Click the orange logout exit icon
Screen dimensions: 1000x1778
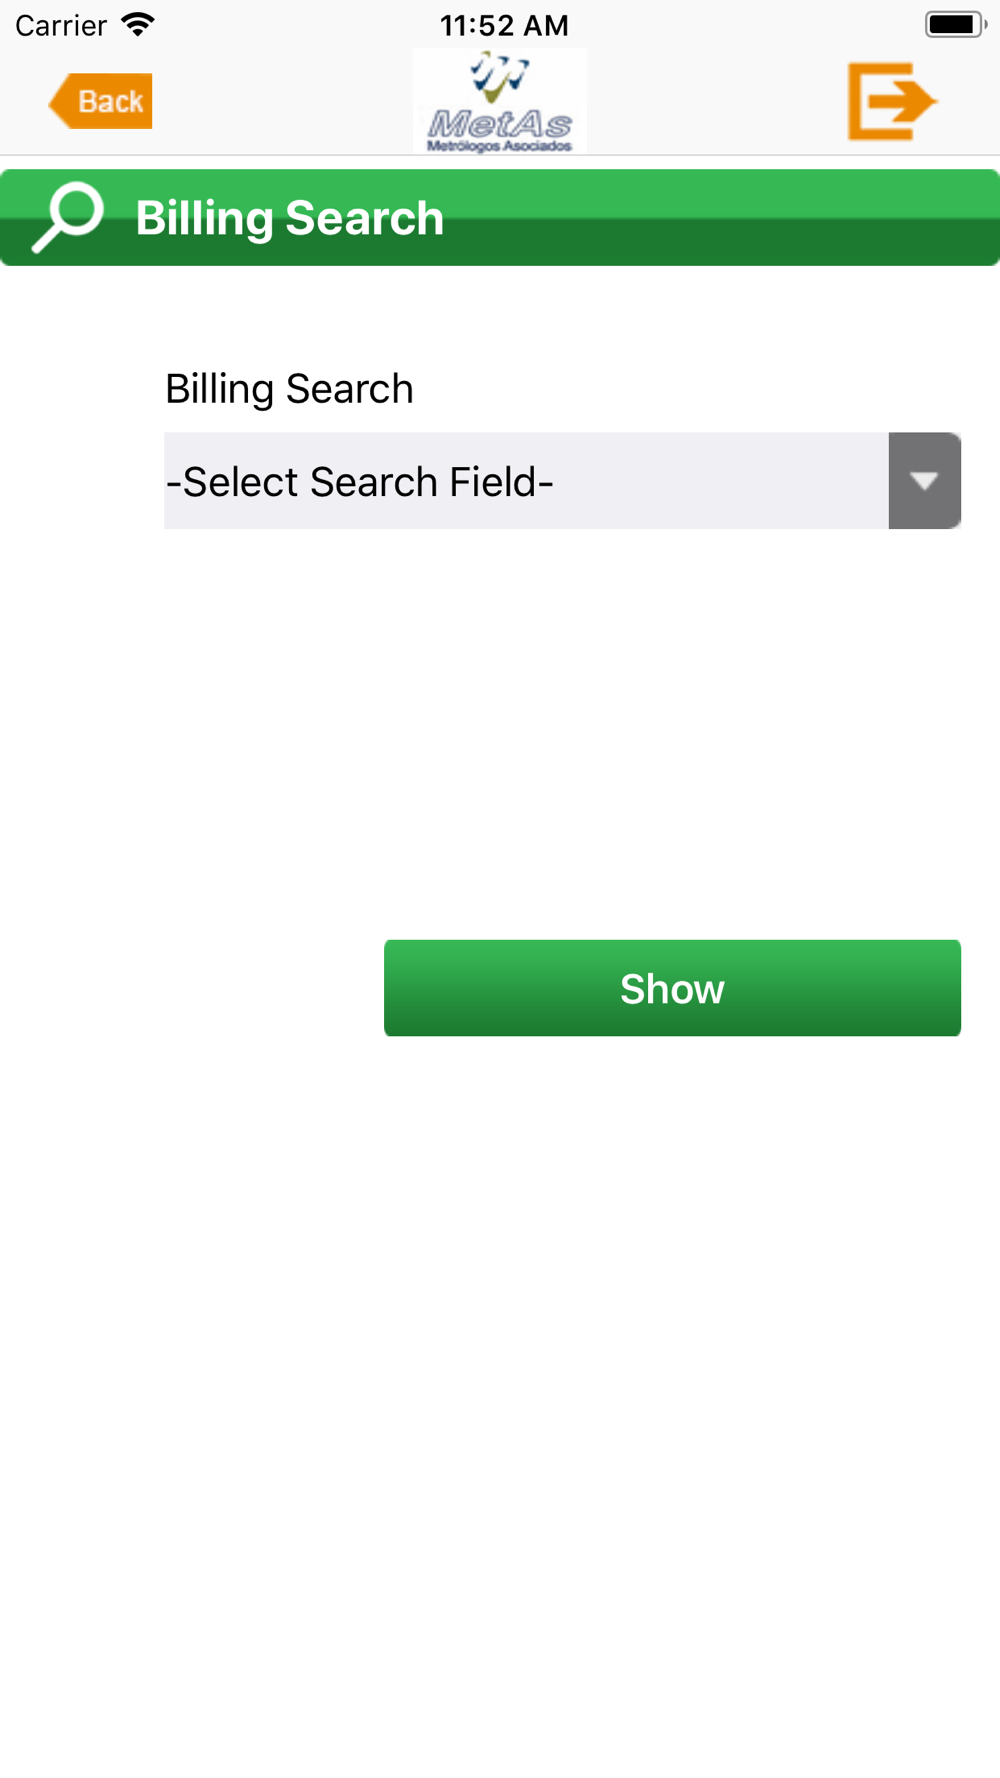click(x=892, y=101)
